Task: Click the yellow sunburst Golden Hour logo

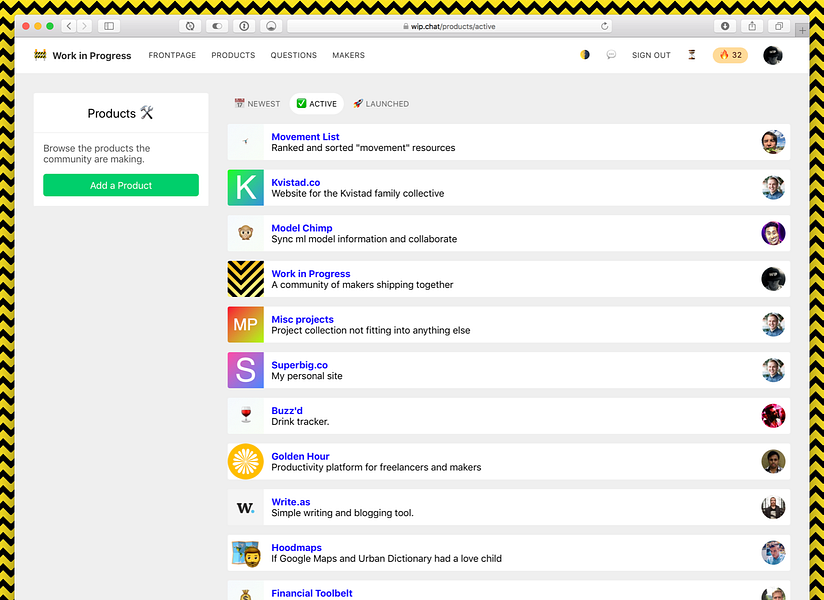Action: click(x=245, y=461)
